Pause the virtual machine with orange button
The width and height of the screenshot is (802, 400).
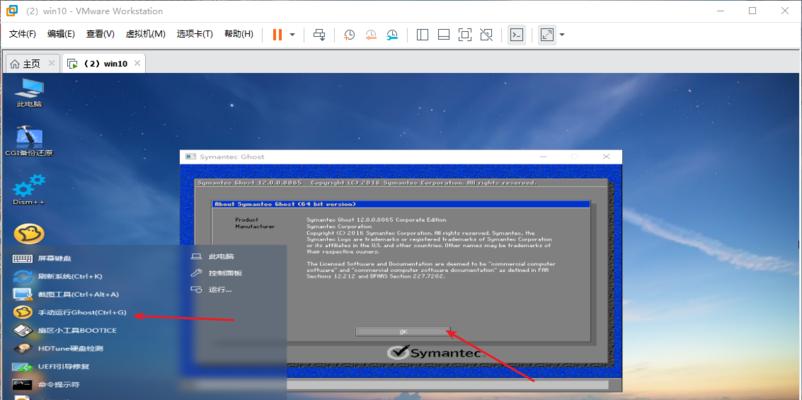(x=277, y=35)
